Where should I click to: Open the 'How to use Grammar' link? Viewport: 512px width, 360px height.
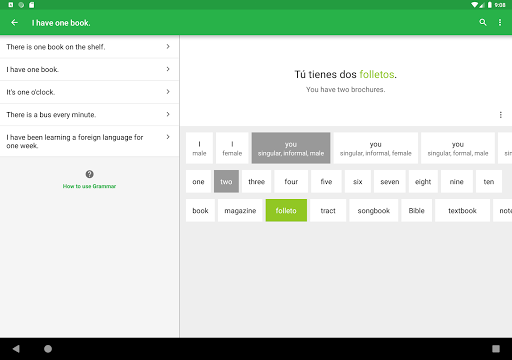pos(89,186)
